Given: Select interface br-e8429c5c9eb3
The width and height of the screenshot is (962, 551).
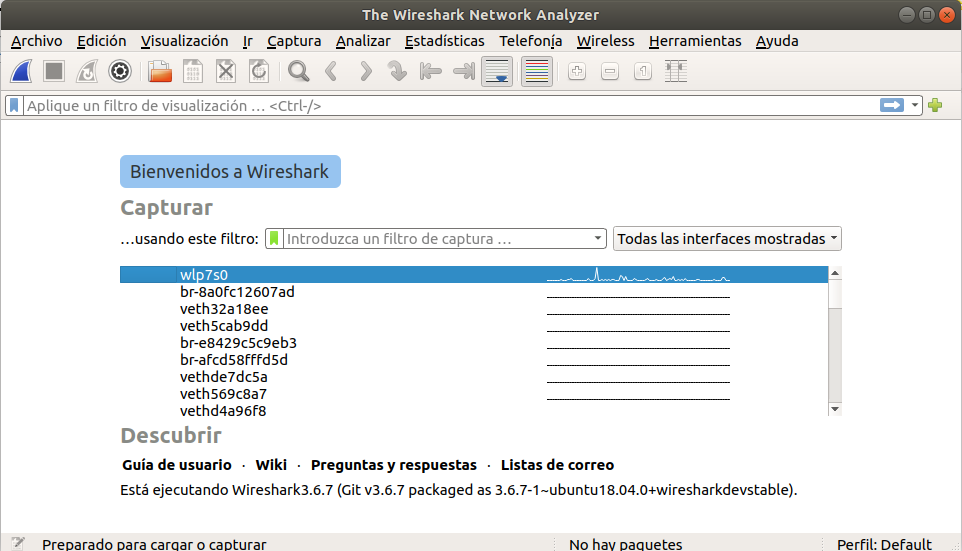Looking at the screenshot, I should point(474,342).
